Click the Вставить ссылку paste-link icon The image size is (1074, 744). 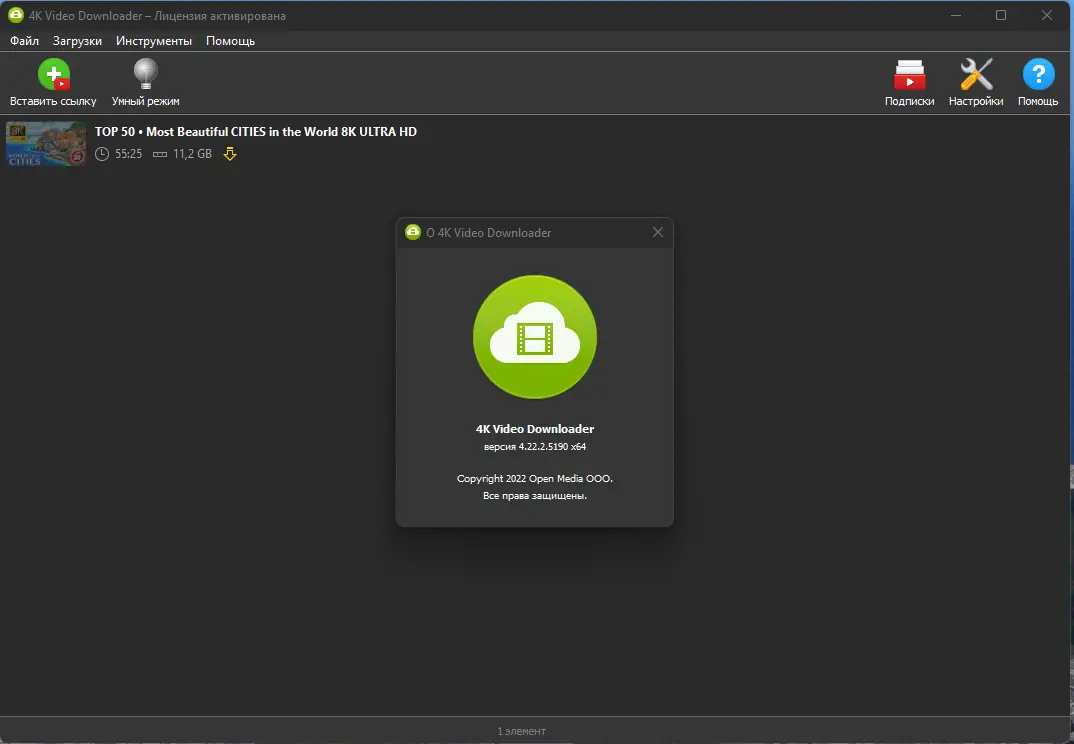click(53, 73)
